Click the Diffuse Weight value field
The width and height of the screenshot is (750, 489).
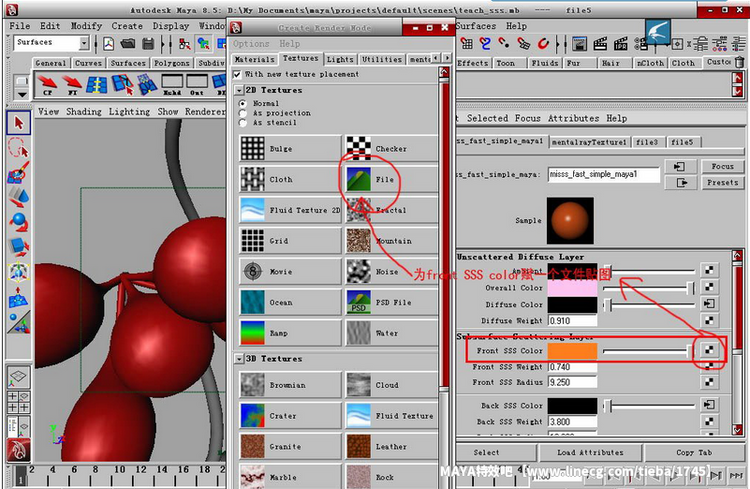572,321
